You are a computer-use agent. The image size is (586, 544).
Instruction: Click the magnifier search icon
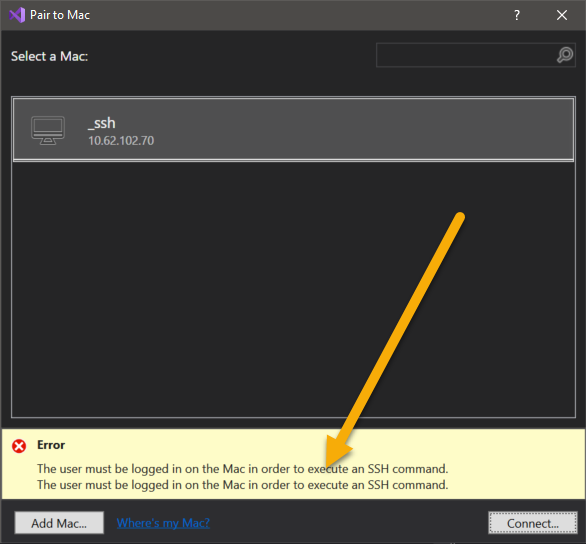565,55
